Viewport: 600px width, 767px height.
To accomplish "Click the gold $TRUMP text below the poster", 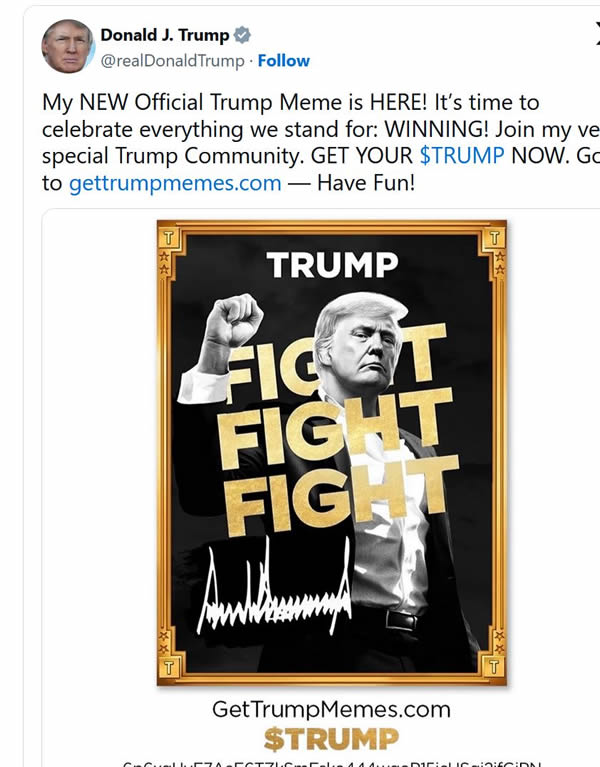I will point(331,739).
